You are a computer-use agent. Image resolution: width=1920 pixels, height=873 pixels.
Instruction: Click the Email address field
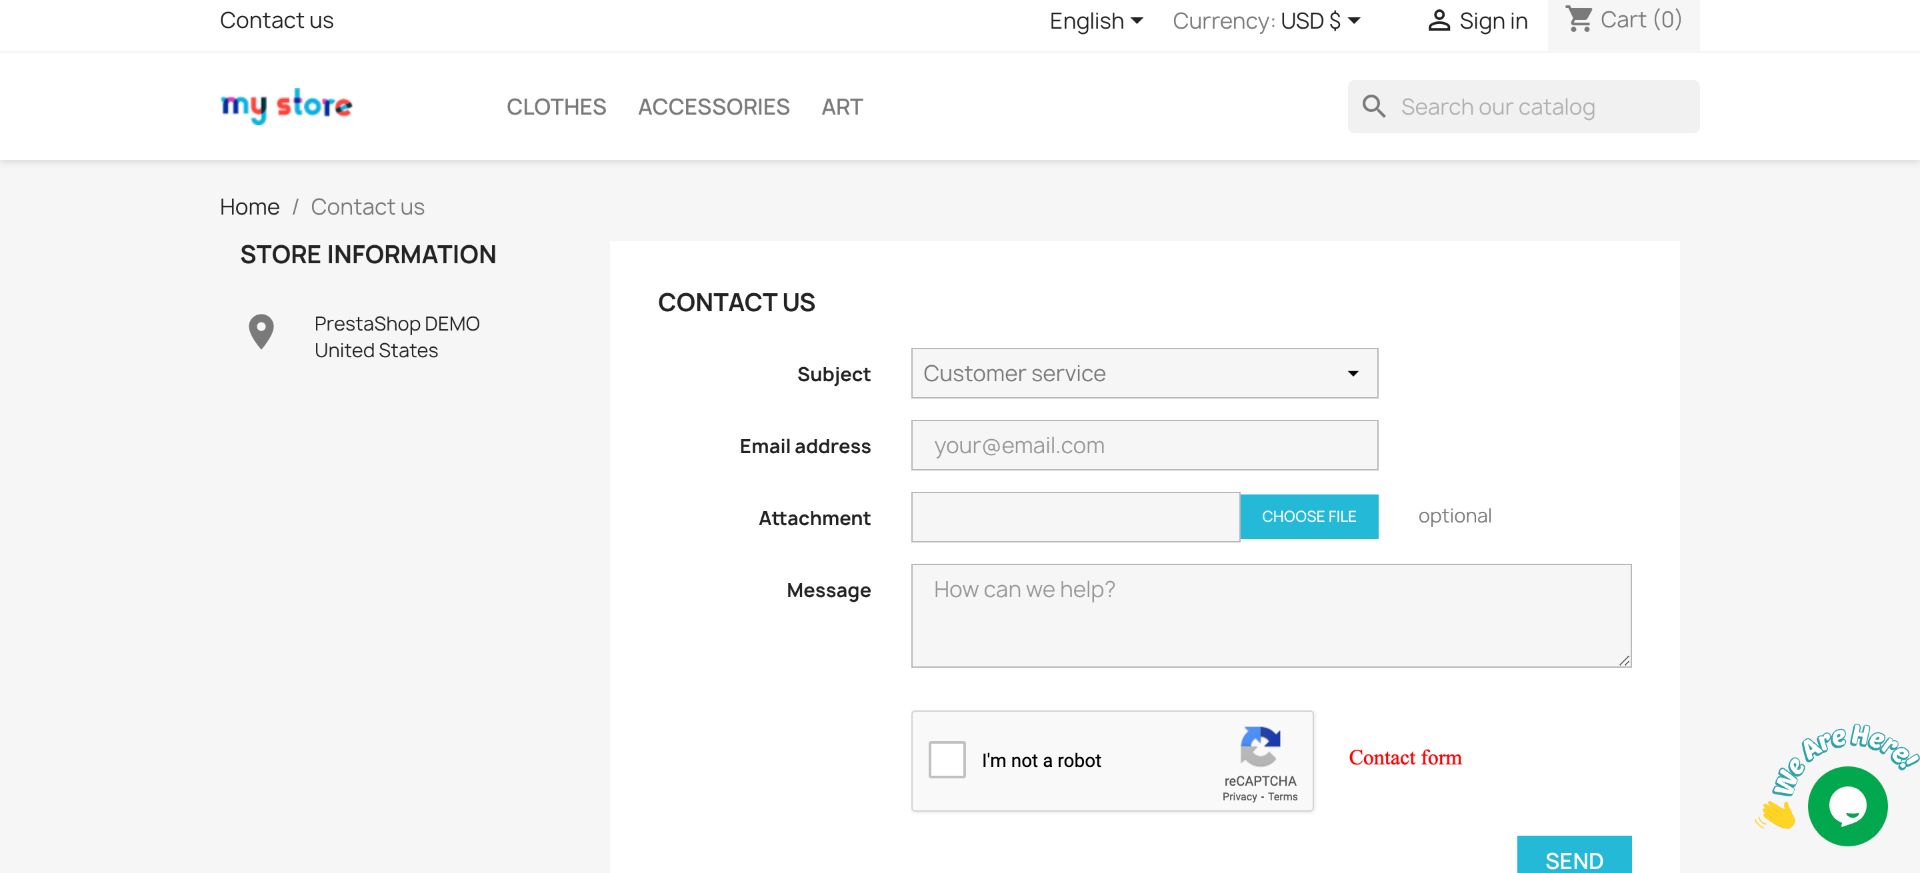[x=1144, y=446]
